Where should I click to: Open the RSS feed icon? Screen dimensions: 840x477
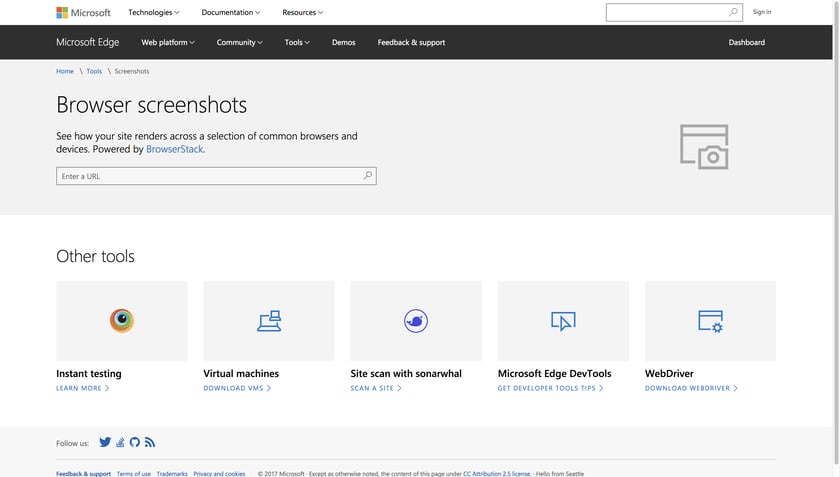[x=149, y=442]
